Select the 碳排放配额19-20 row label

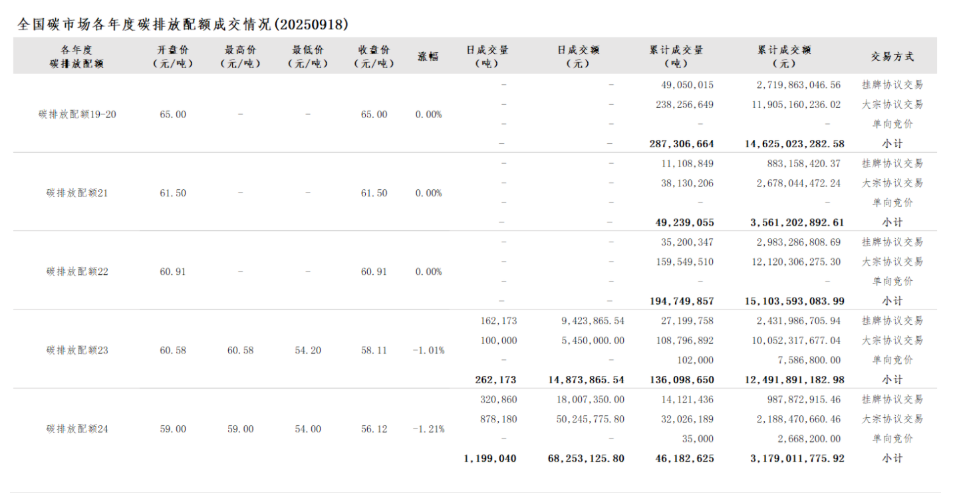(77, 114)
